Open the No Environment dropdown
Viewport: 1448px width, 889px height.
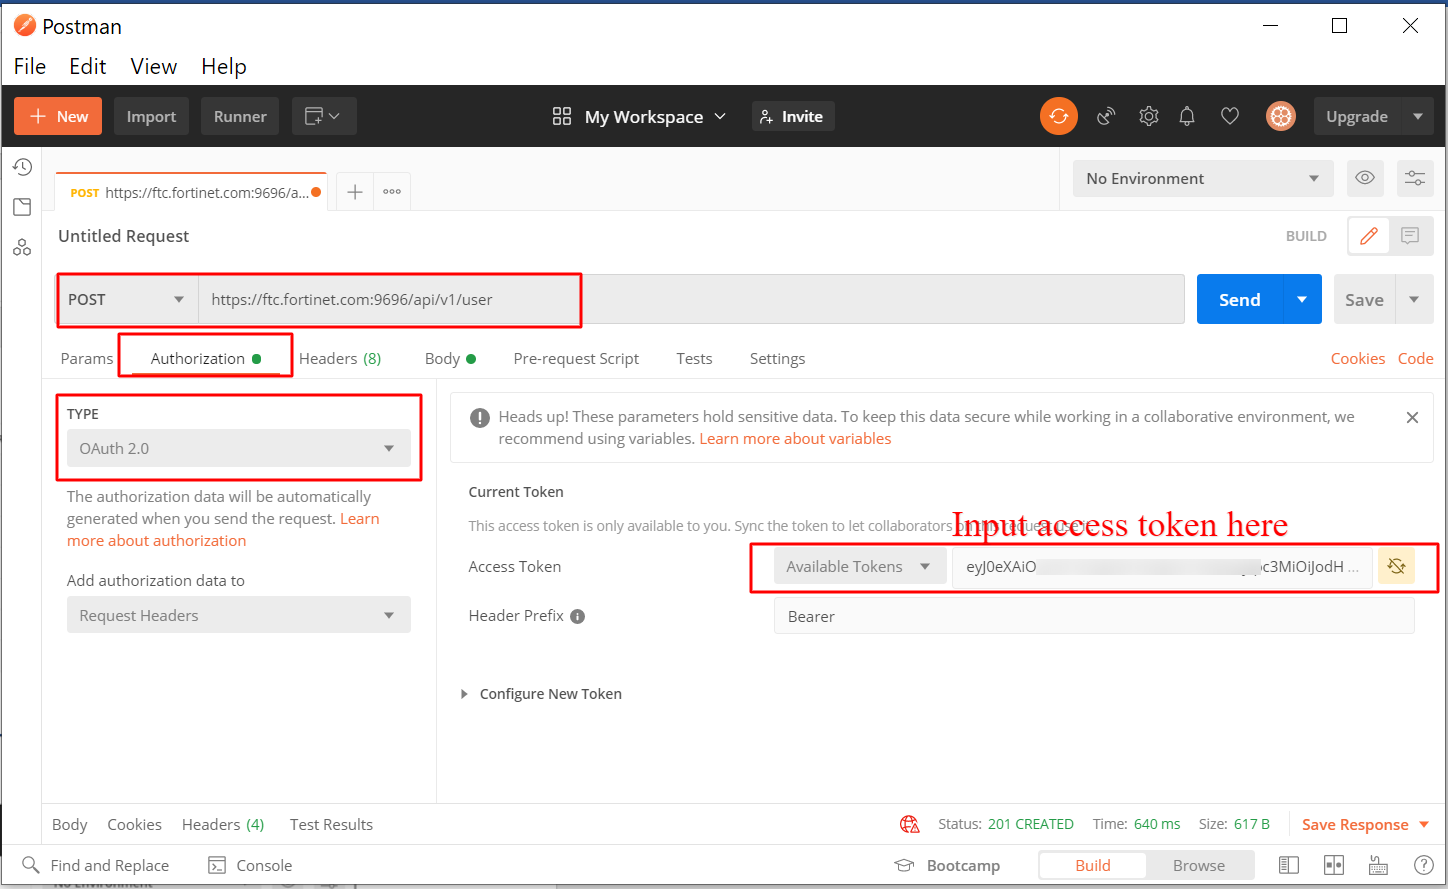pos(1203,178)
